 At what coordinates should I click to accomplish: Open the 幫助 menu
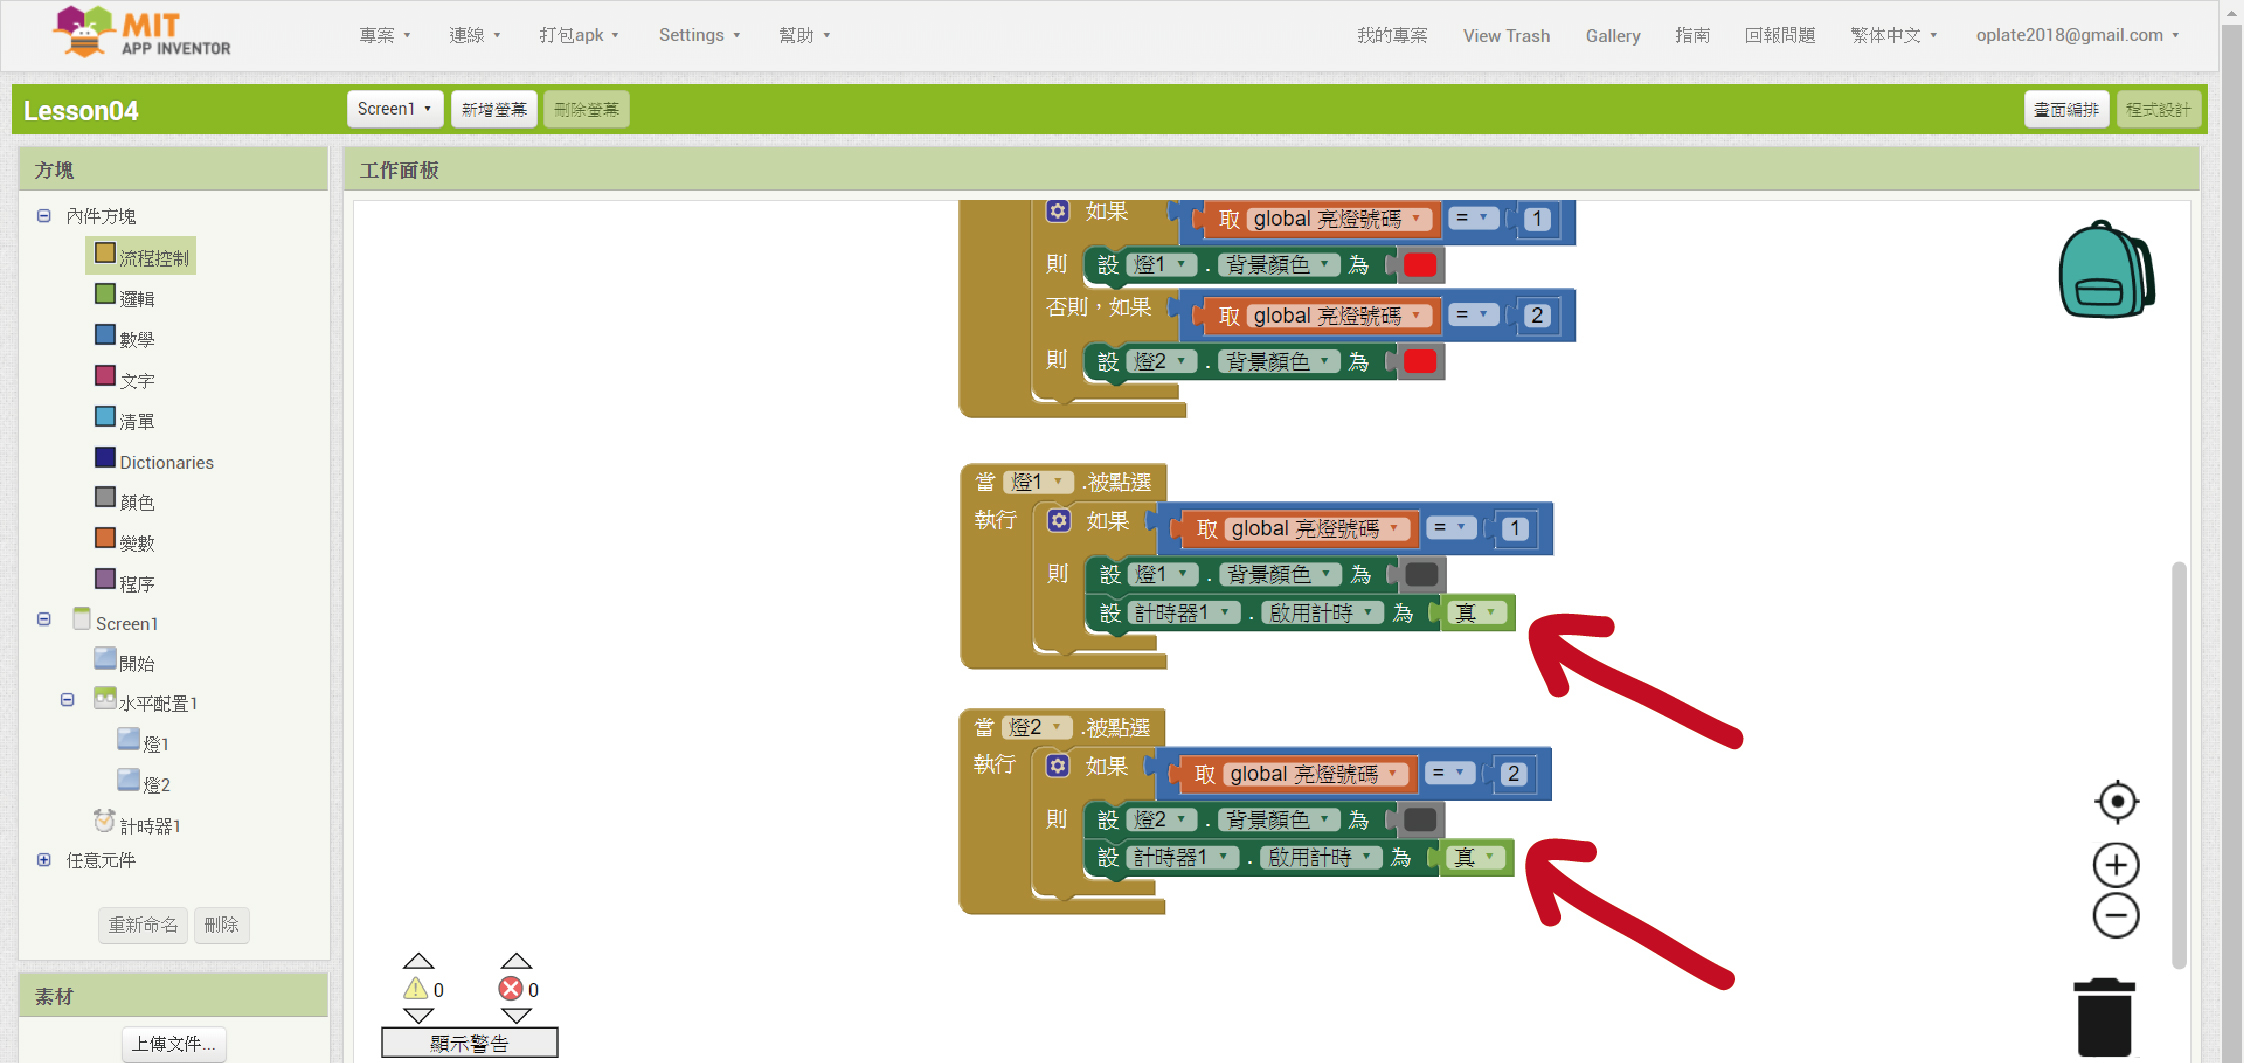tap(805, 35)
